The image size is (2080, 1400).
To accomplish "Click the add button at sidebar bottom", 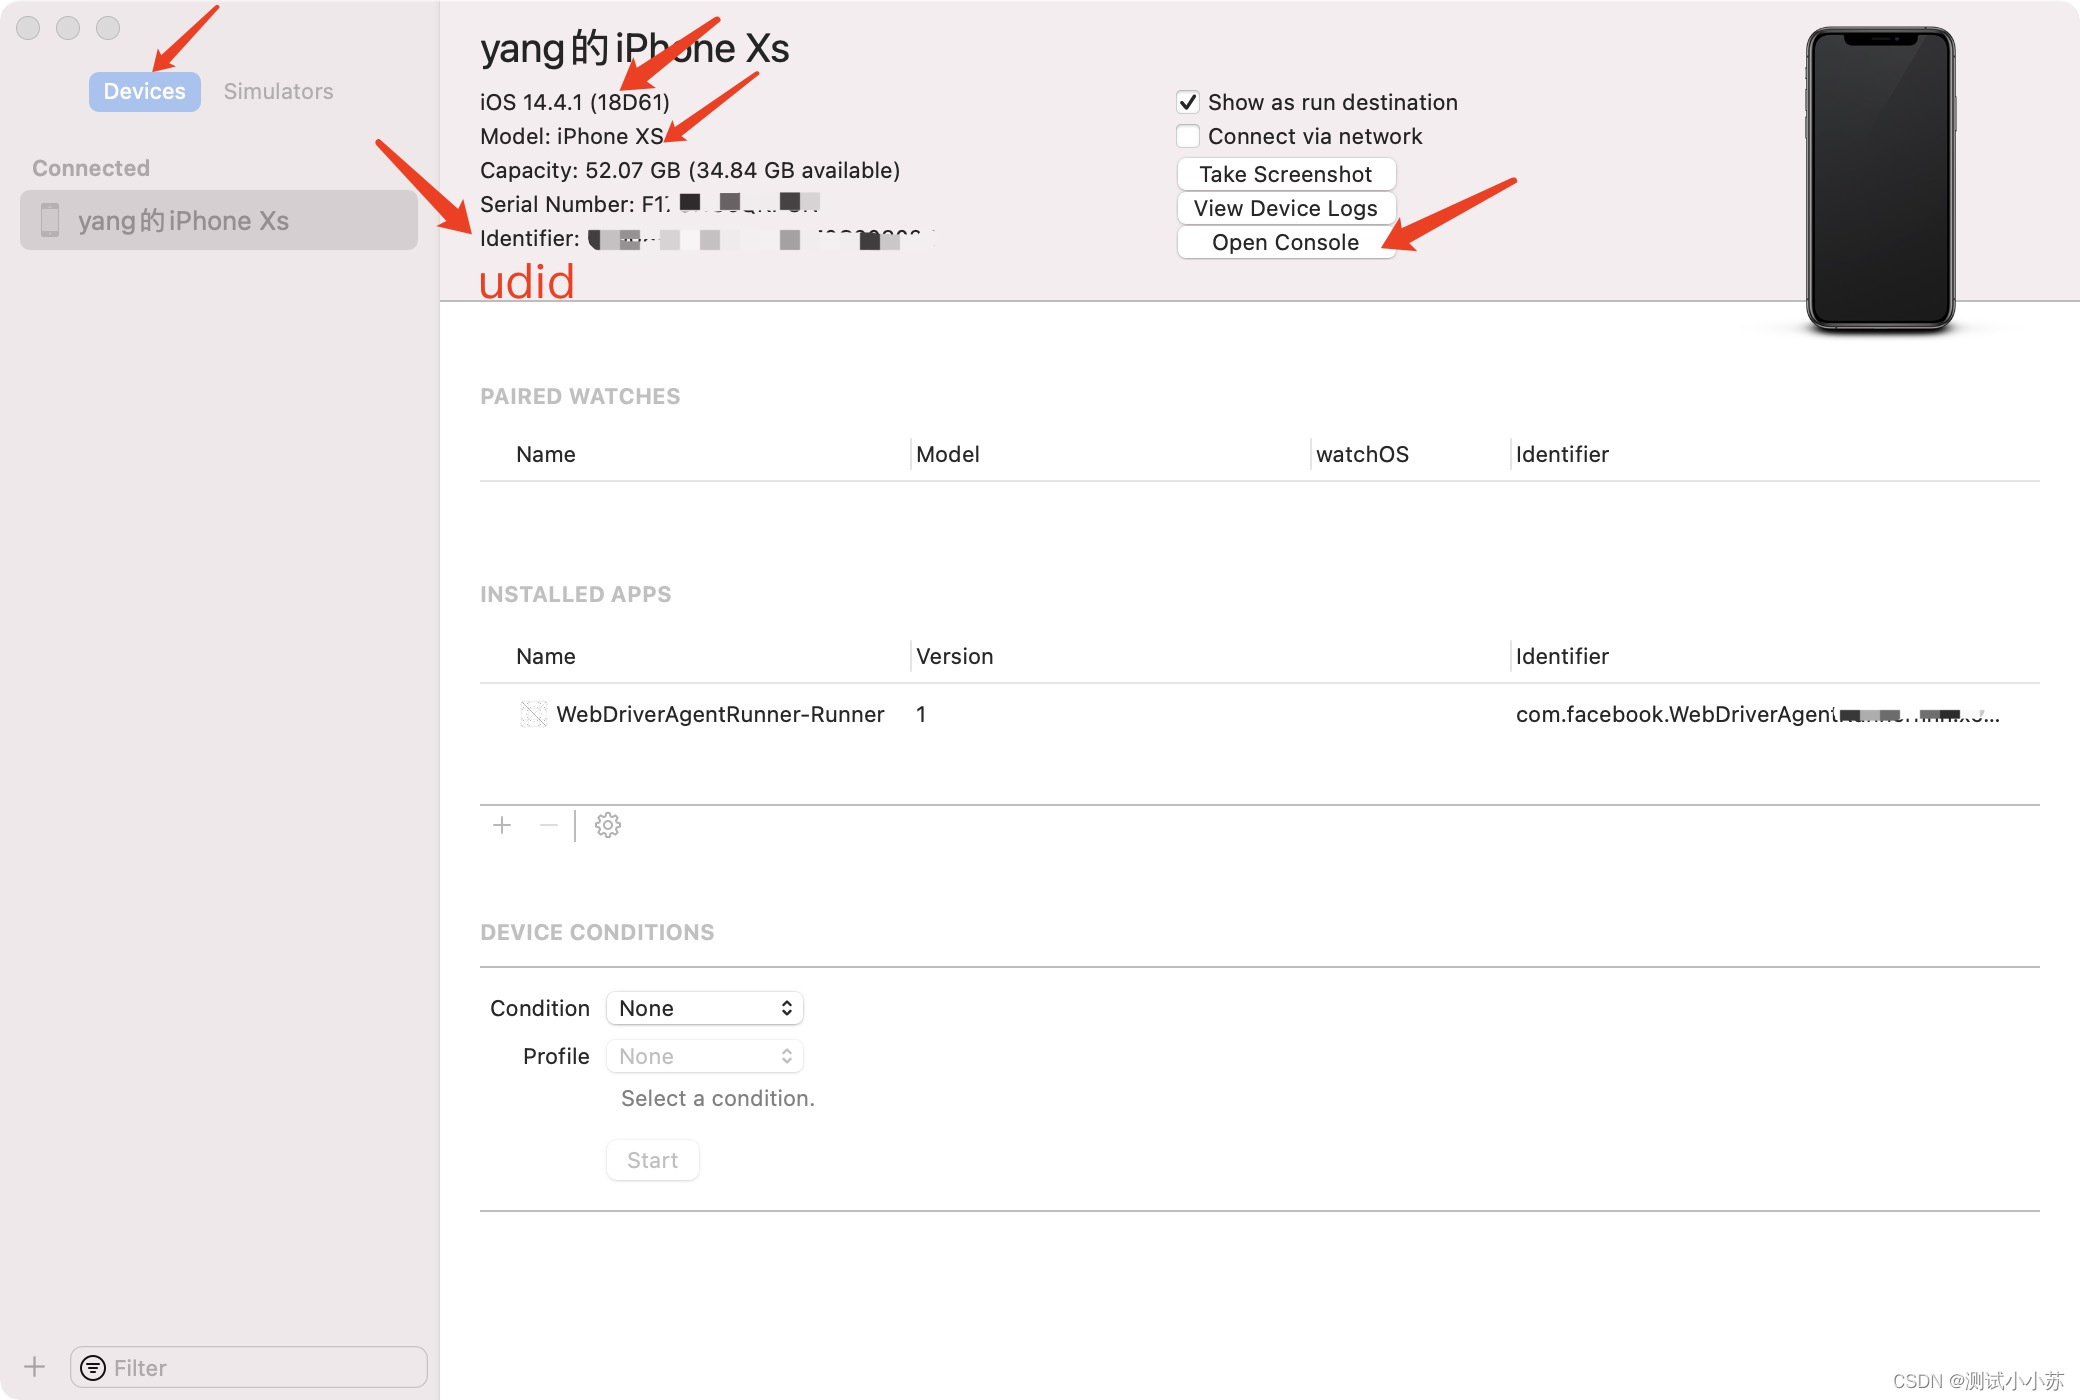I will 35,1366.
